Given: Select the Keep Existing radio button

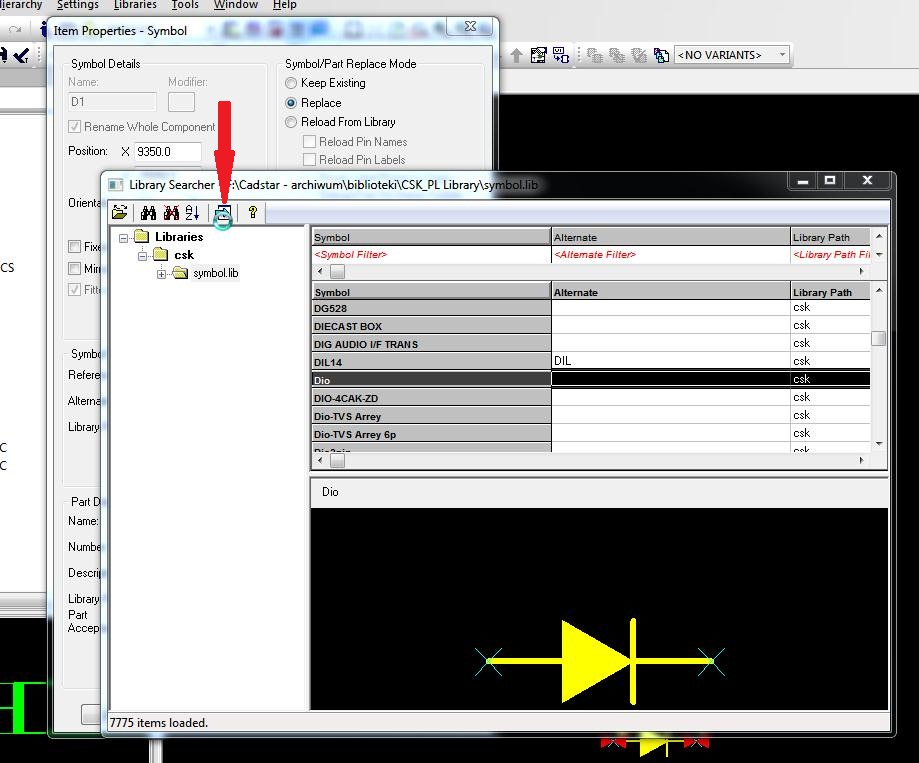Looking at the screenshot, I should [291, 83].
